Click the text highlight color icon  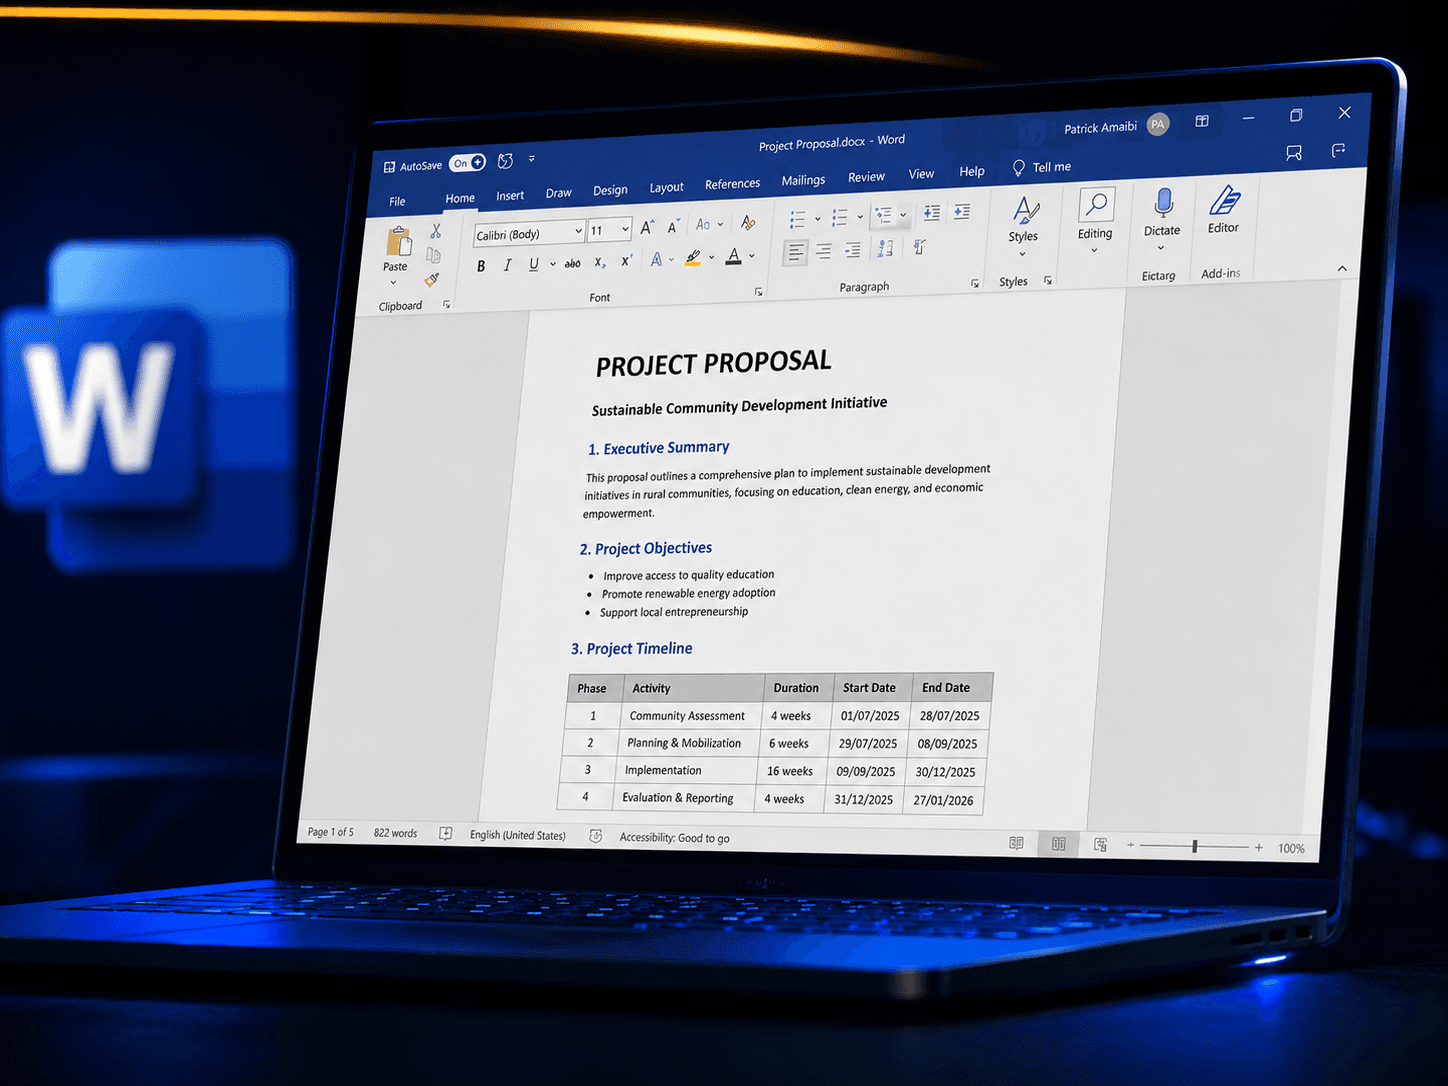[x=693, y=259]
